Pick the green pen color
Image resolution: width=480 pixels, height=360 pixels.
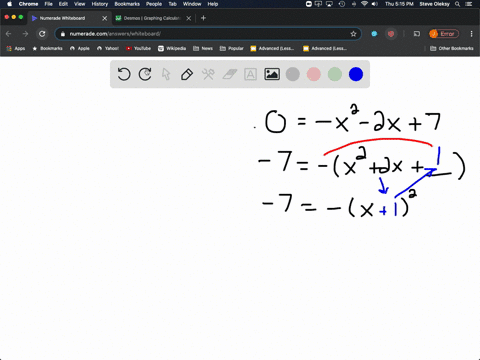click(x=335, y=74)
